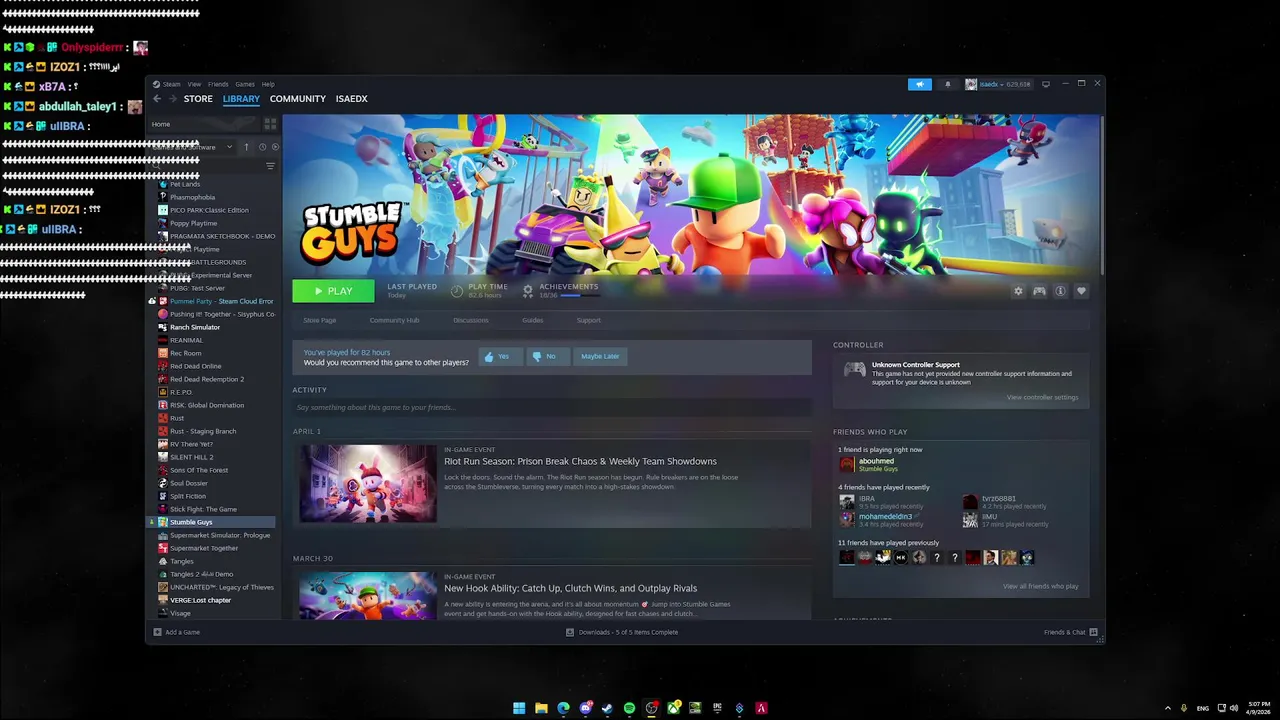Viewport: 1280px width, 720px height.
Task: Open the Friends menu
Action: tap(218, 84)
